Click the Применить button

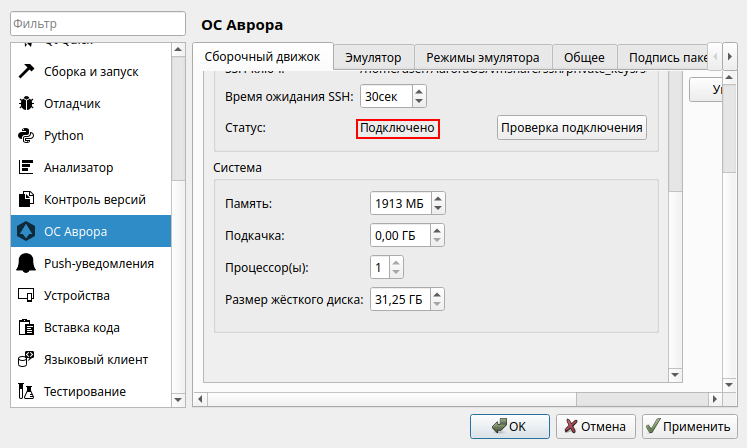point(689,426)
